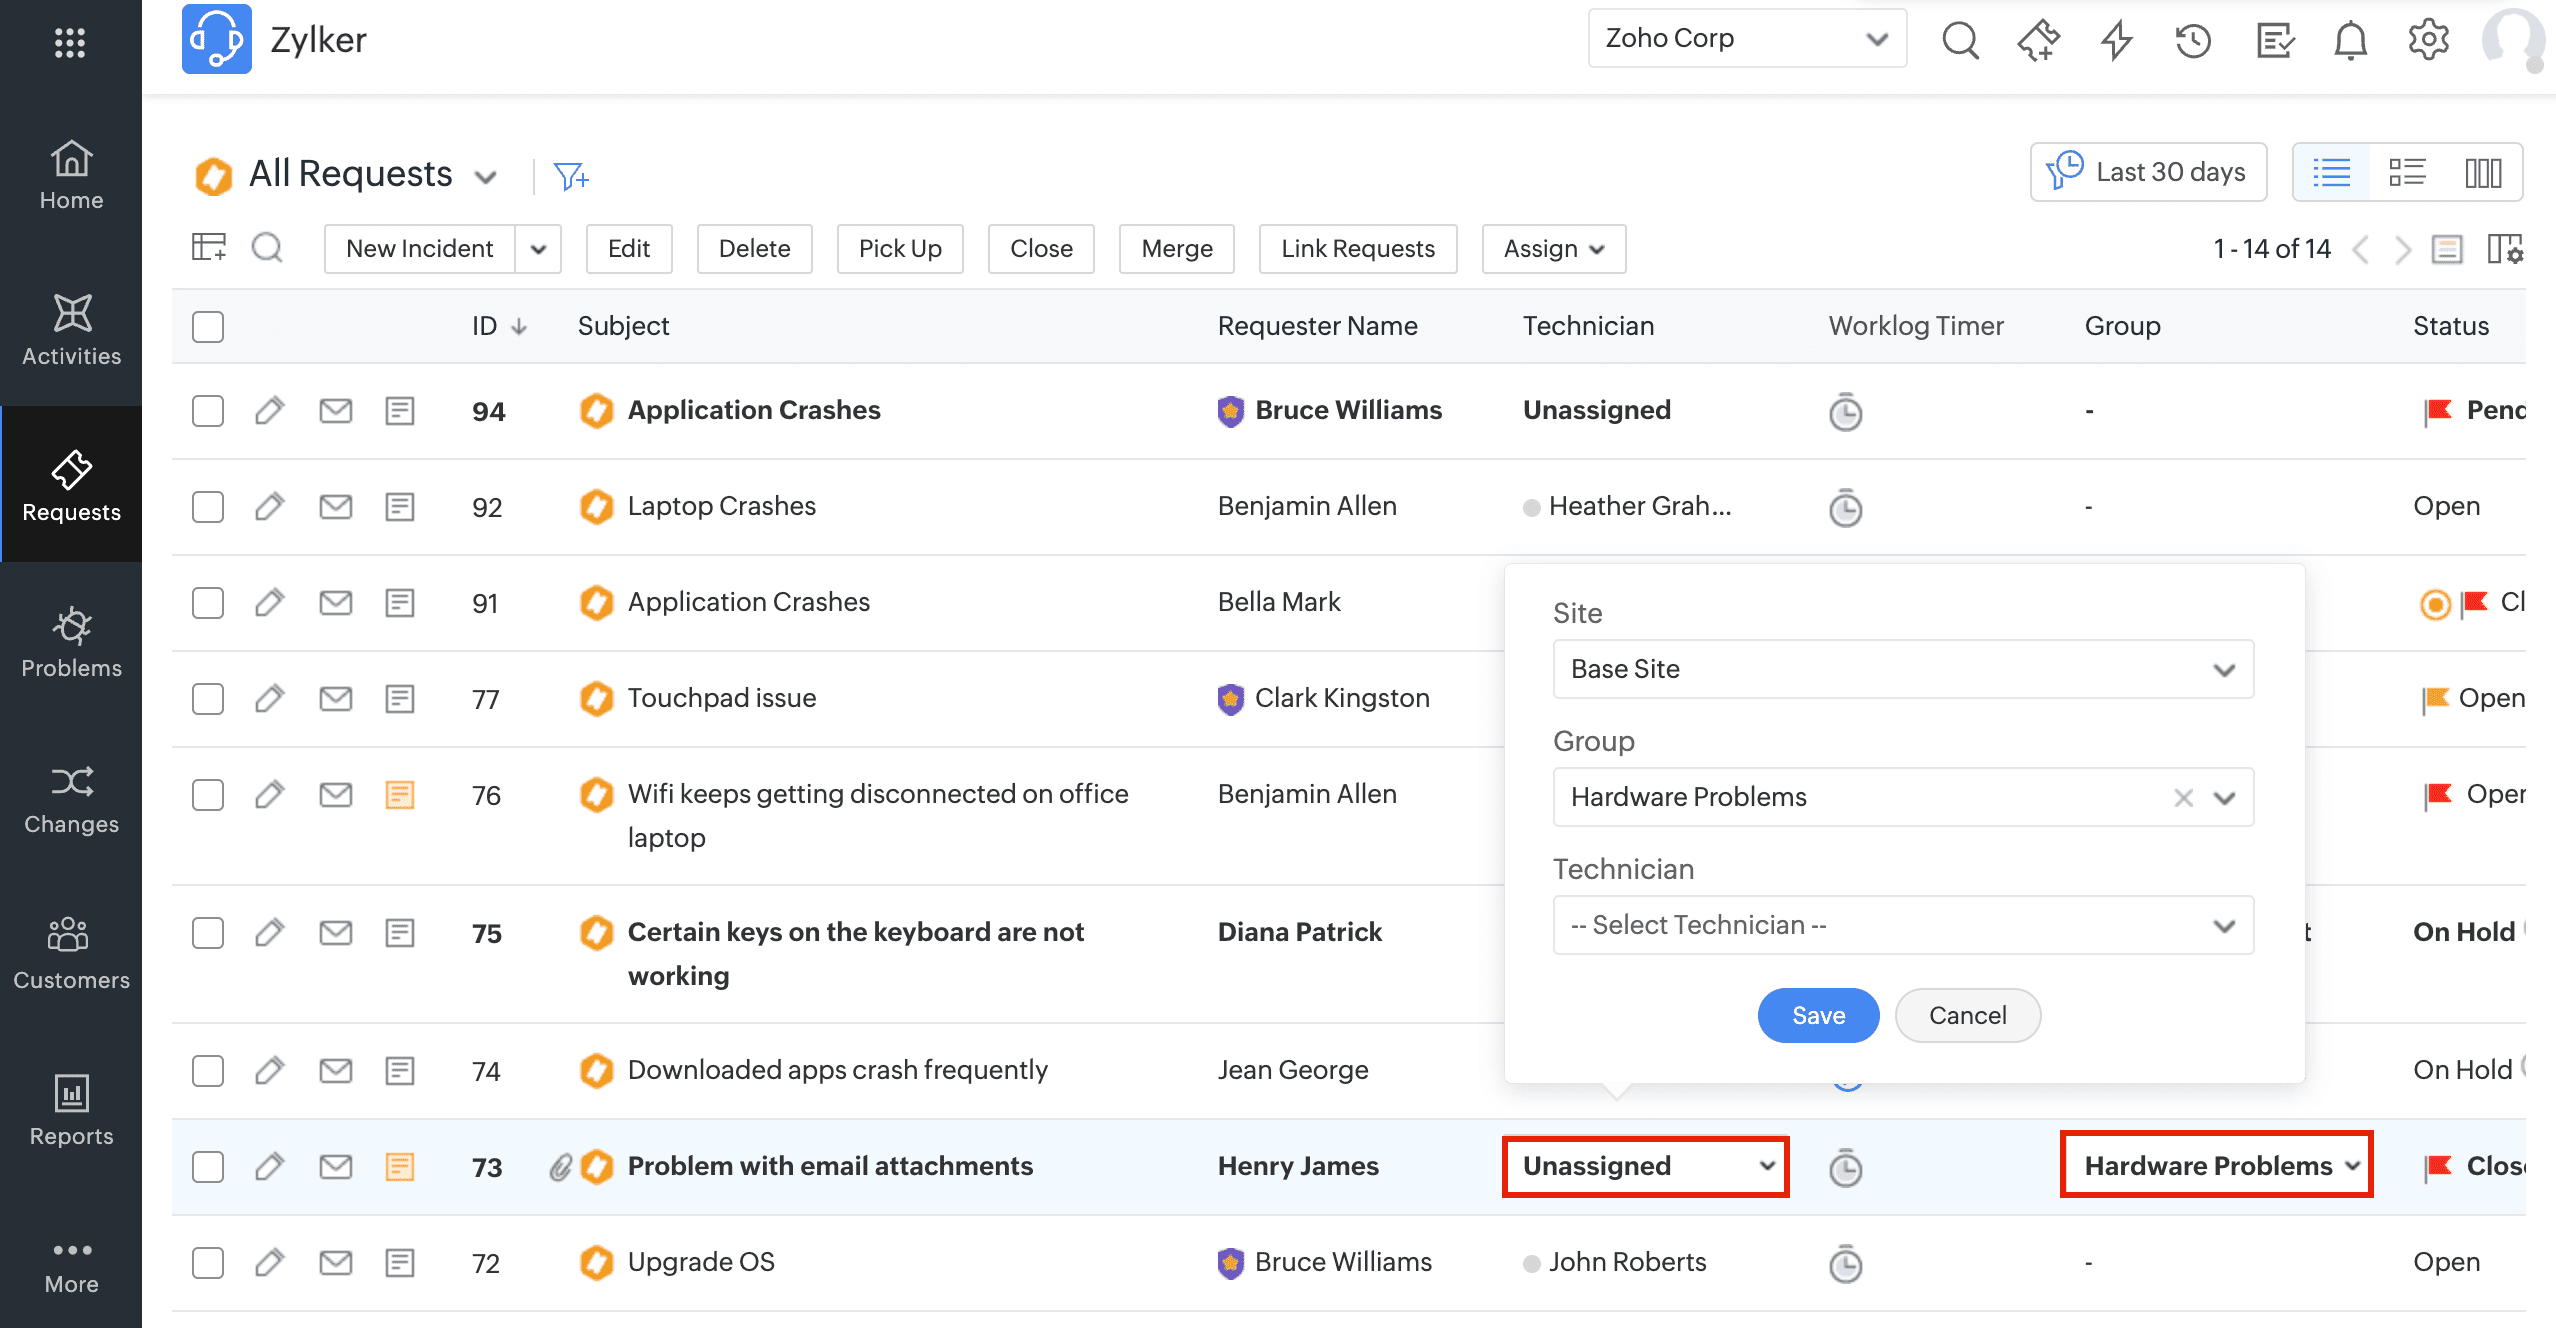This screenshot has width=2556, height=1328.
Task: Expand the Site dropdown showing Base Site
Action: coord(1902,669)
